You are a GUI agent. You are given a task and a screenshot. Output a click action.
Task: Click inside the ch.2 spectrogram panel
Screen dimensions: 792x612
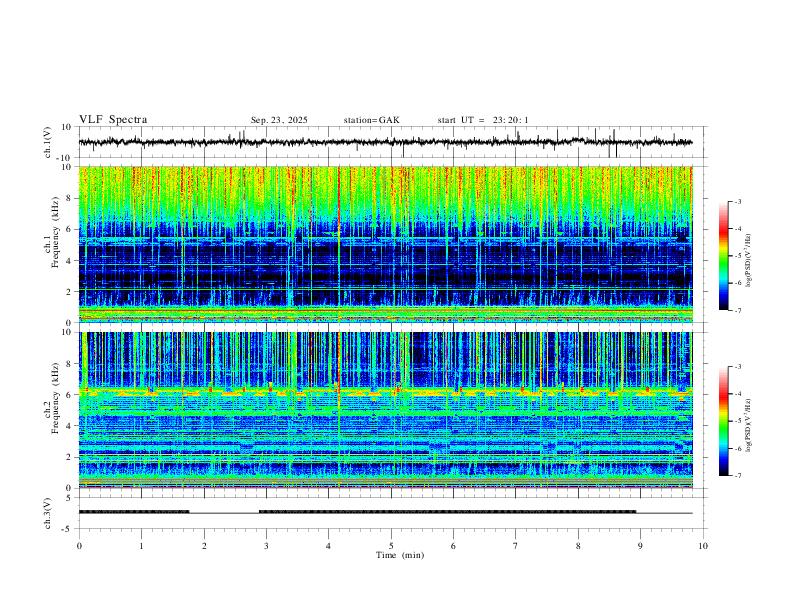pos(385,410)
